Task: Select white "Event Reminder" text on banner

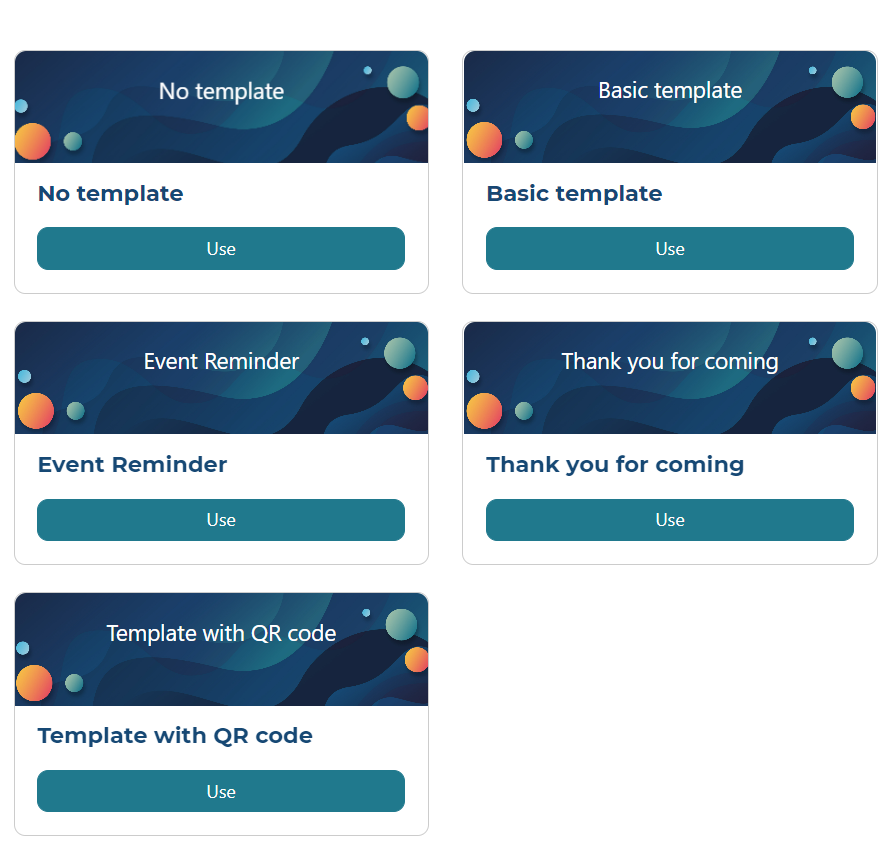Action: [x=221, y=362]
